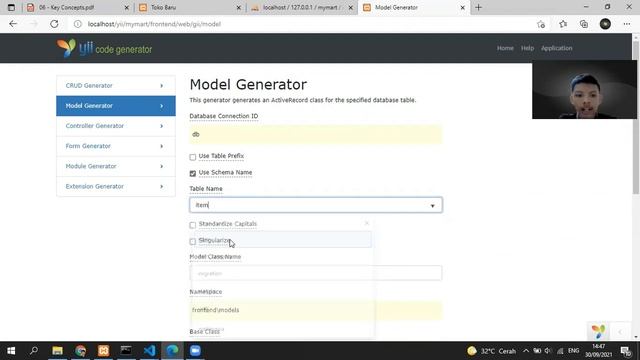Viewport: 640px width, 360px height.
Task: Open XAMPP from the taskbar
Action: coord(103,351)
